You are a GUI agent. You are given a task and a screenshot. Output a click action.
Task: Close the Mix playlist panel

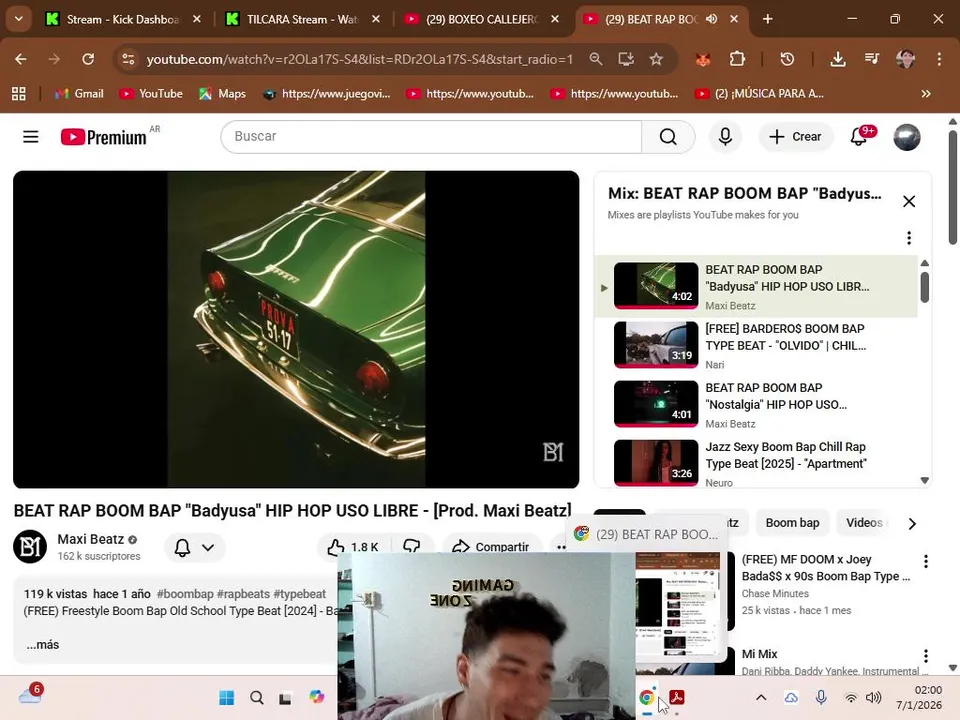[909, 201]
